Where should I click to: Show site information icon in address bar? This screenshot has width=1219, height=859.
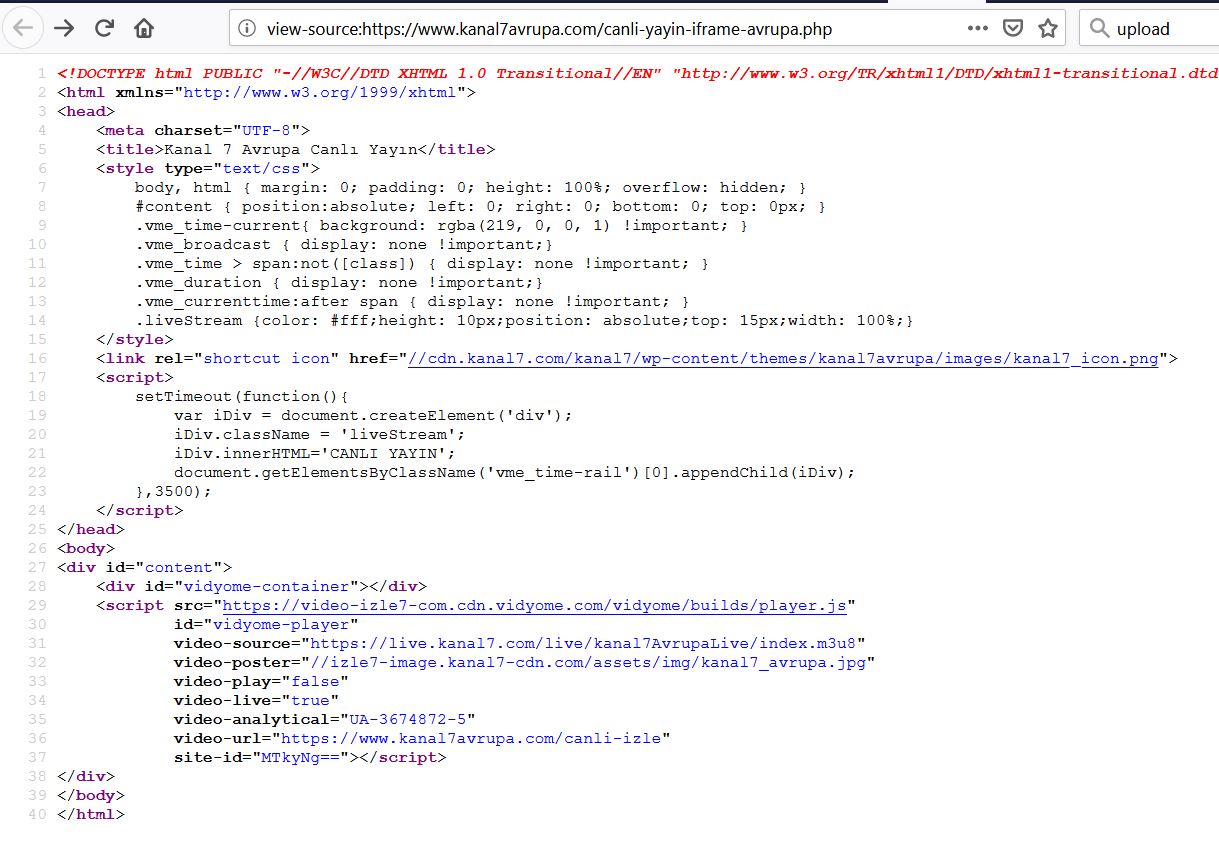tap(248, 29)
